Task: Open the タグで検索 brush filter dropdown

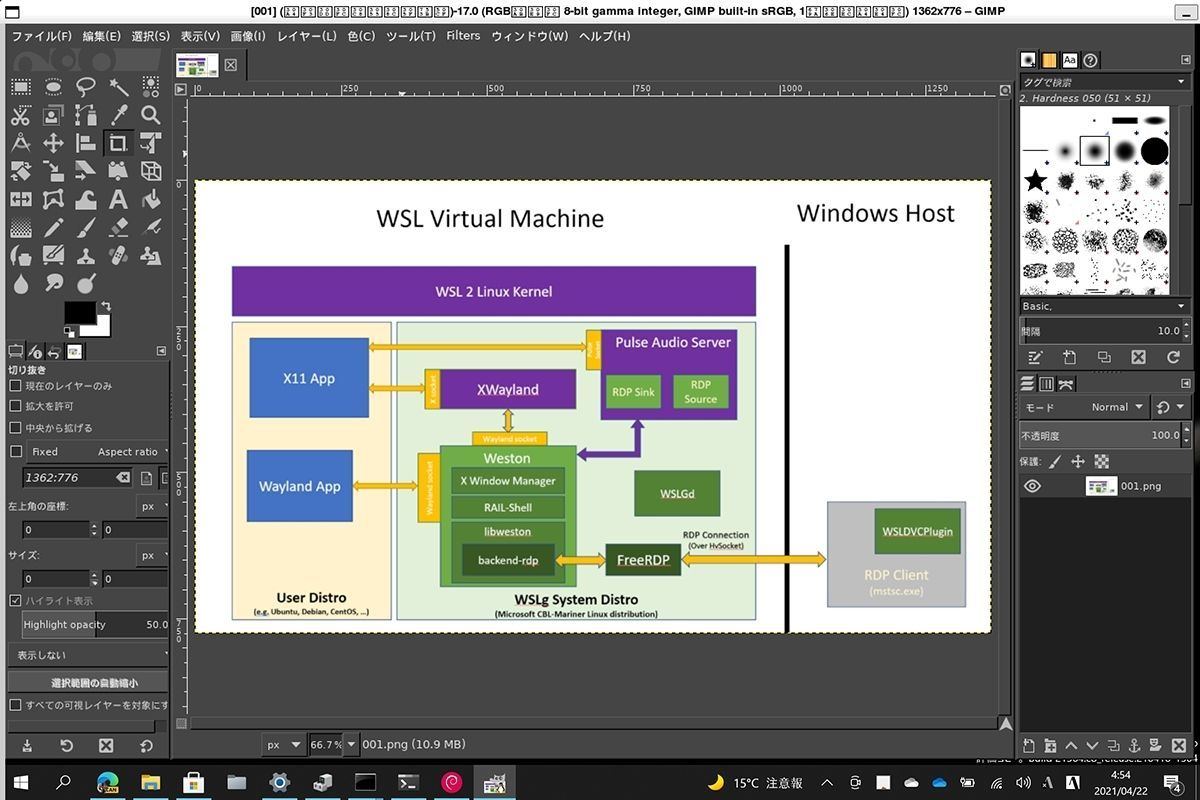Action: point(1105,82)
